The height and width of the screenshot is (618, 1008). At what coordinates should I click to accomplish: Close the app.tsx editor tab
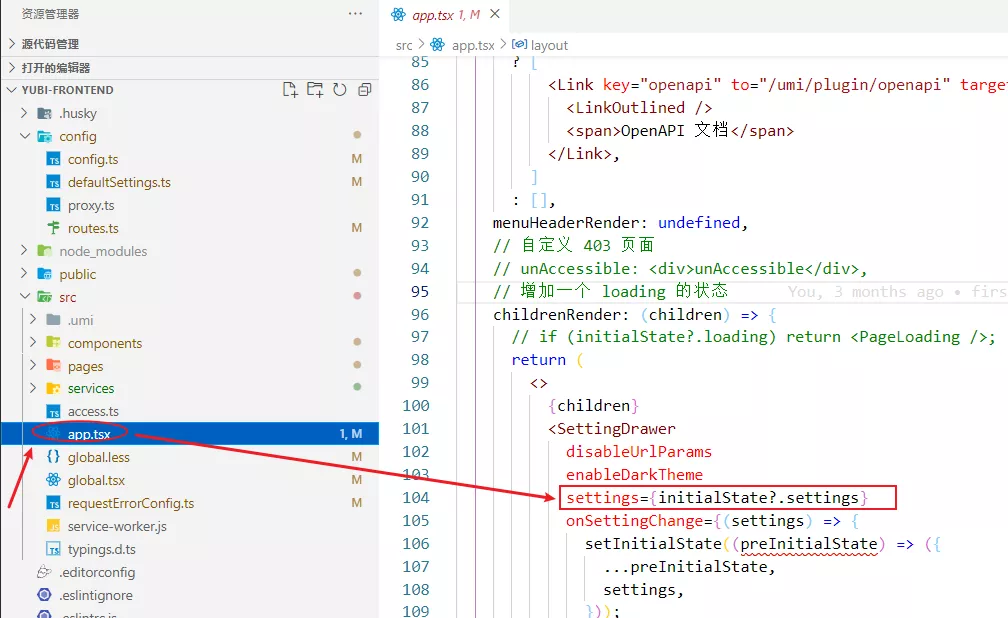pyautogui.click(x=494, y=14)
